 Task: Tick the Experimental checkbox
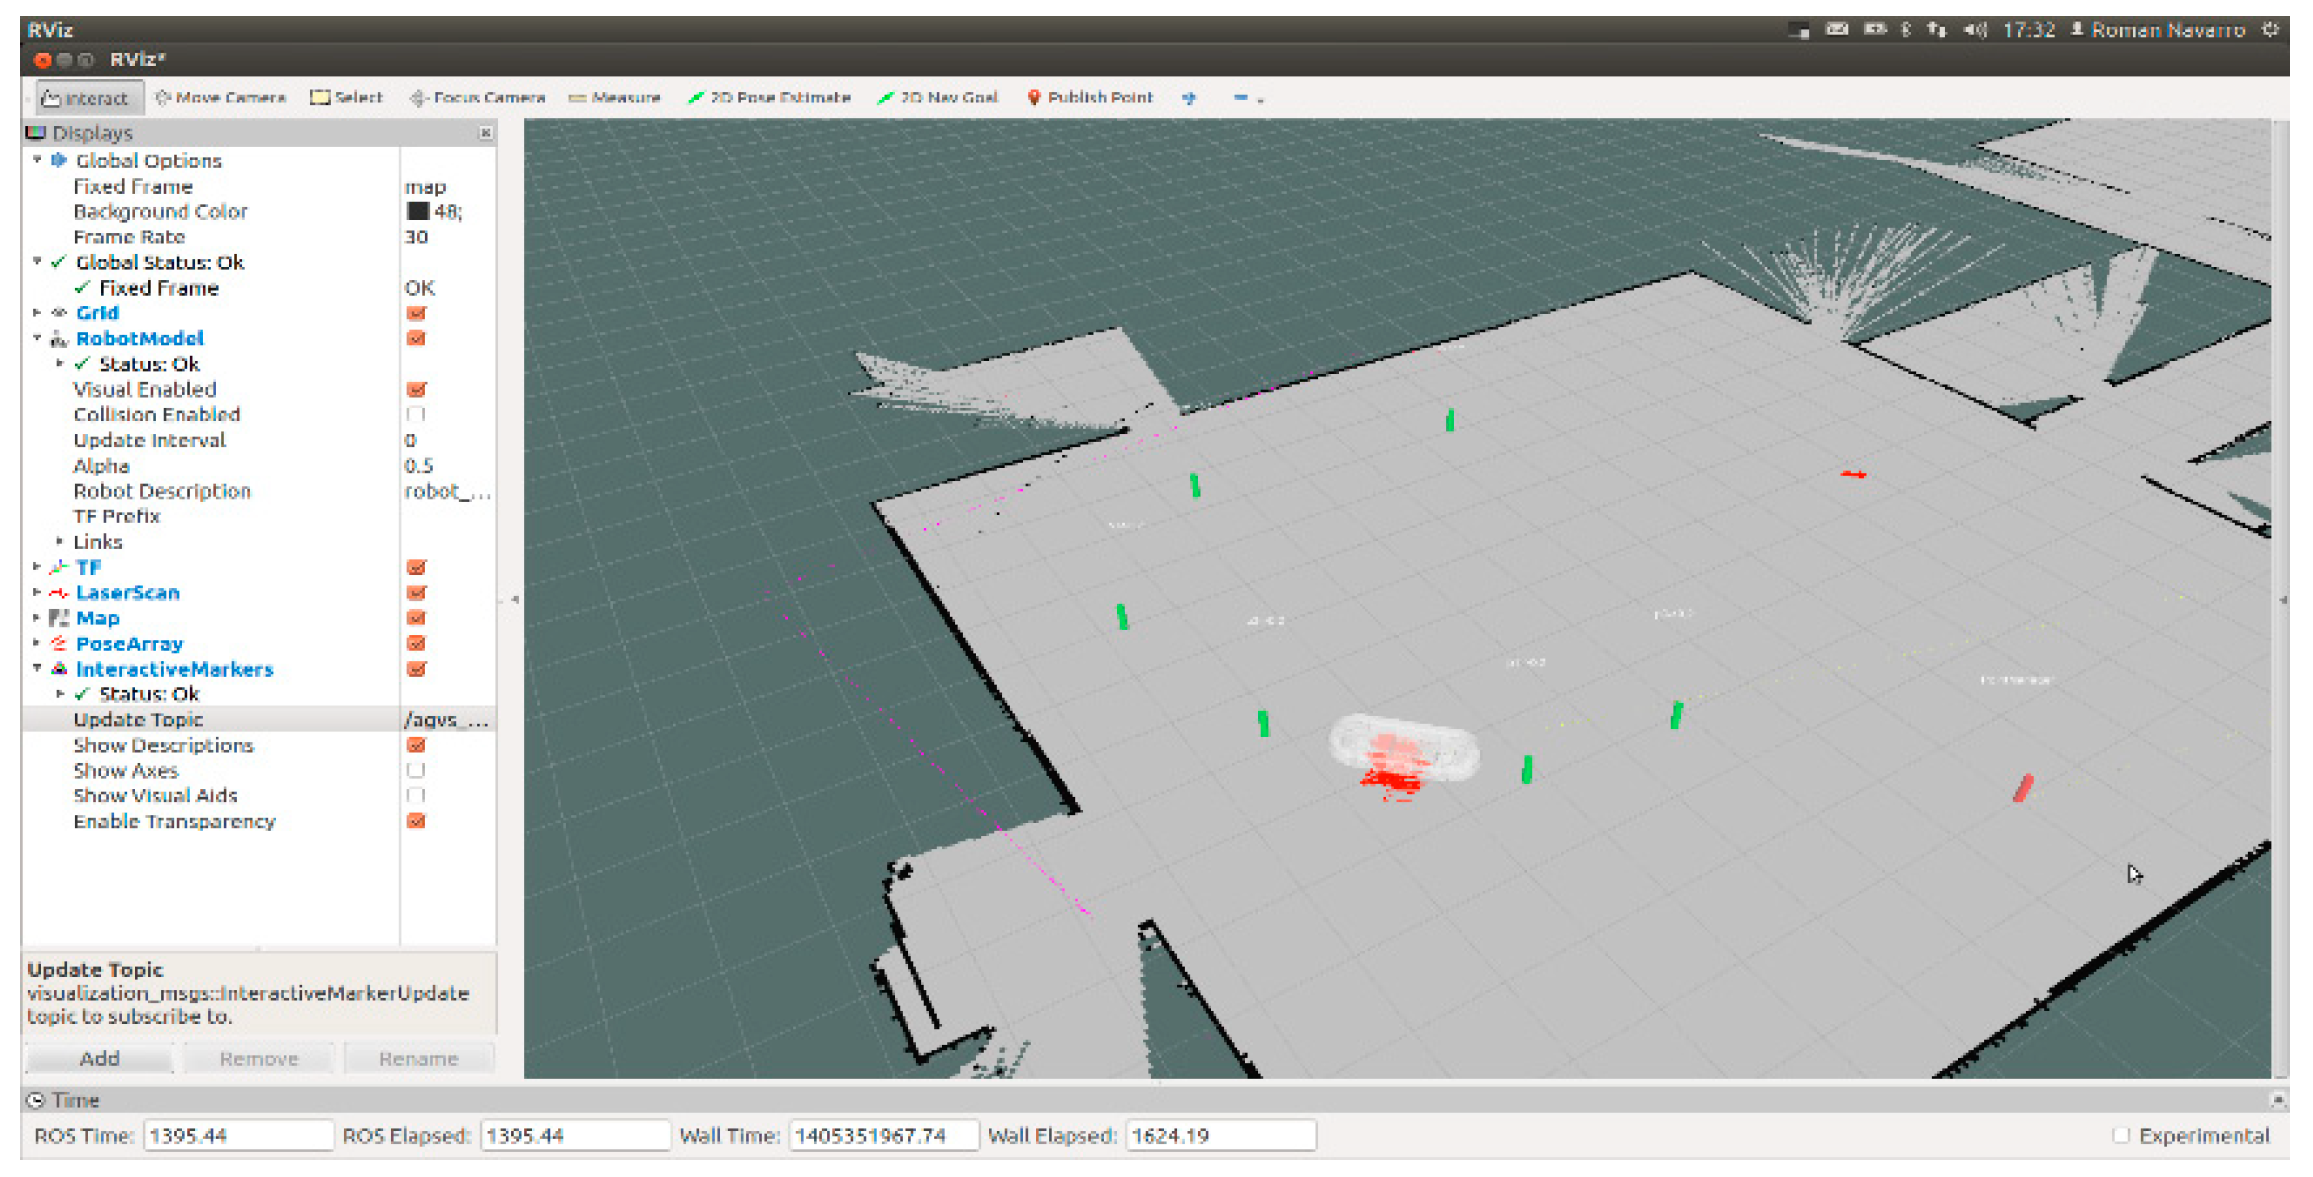click(2120, 1135)
